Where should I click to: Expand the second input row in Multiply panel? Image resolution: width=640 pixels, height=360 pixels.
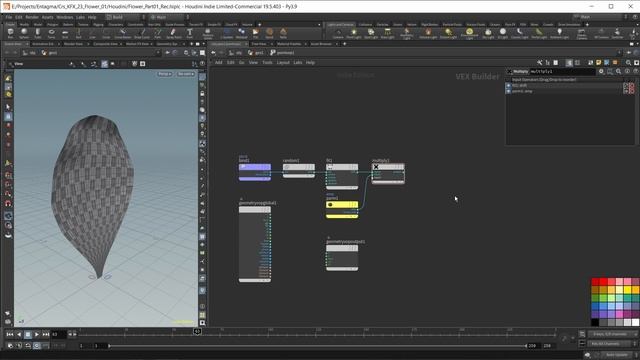point(509,91)
